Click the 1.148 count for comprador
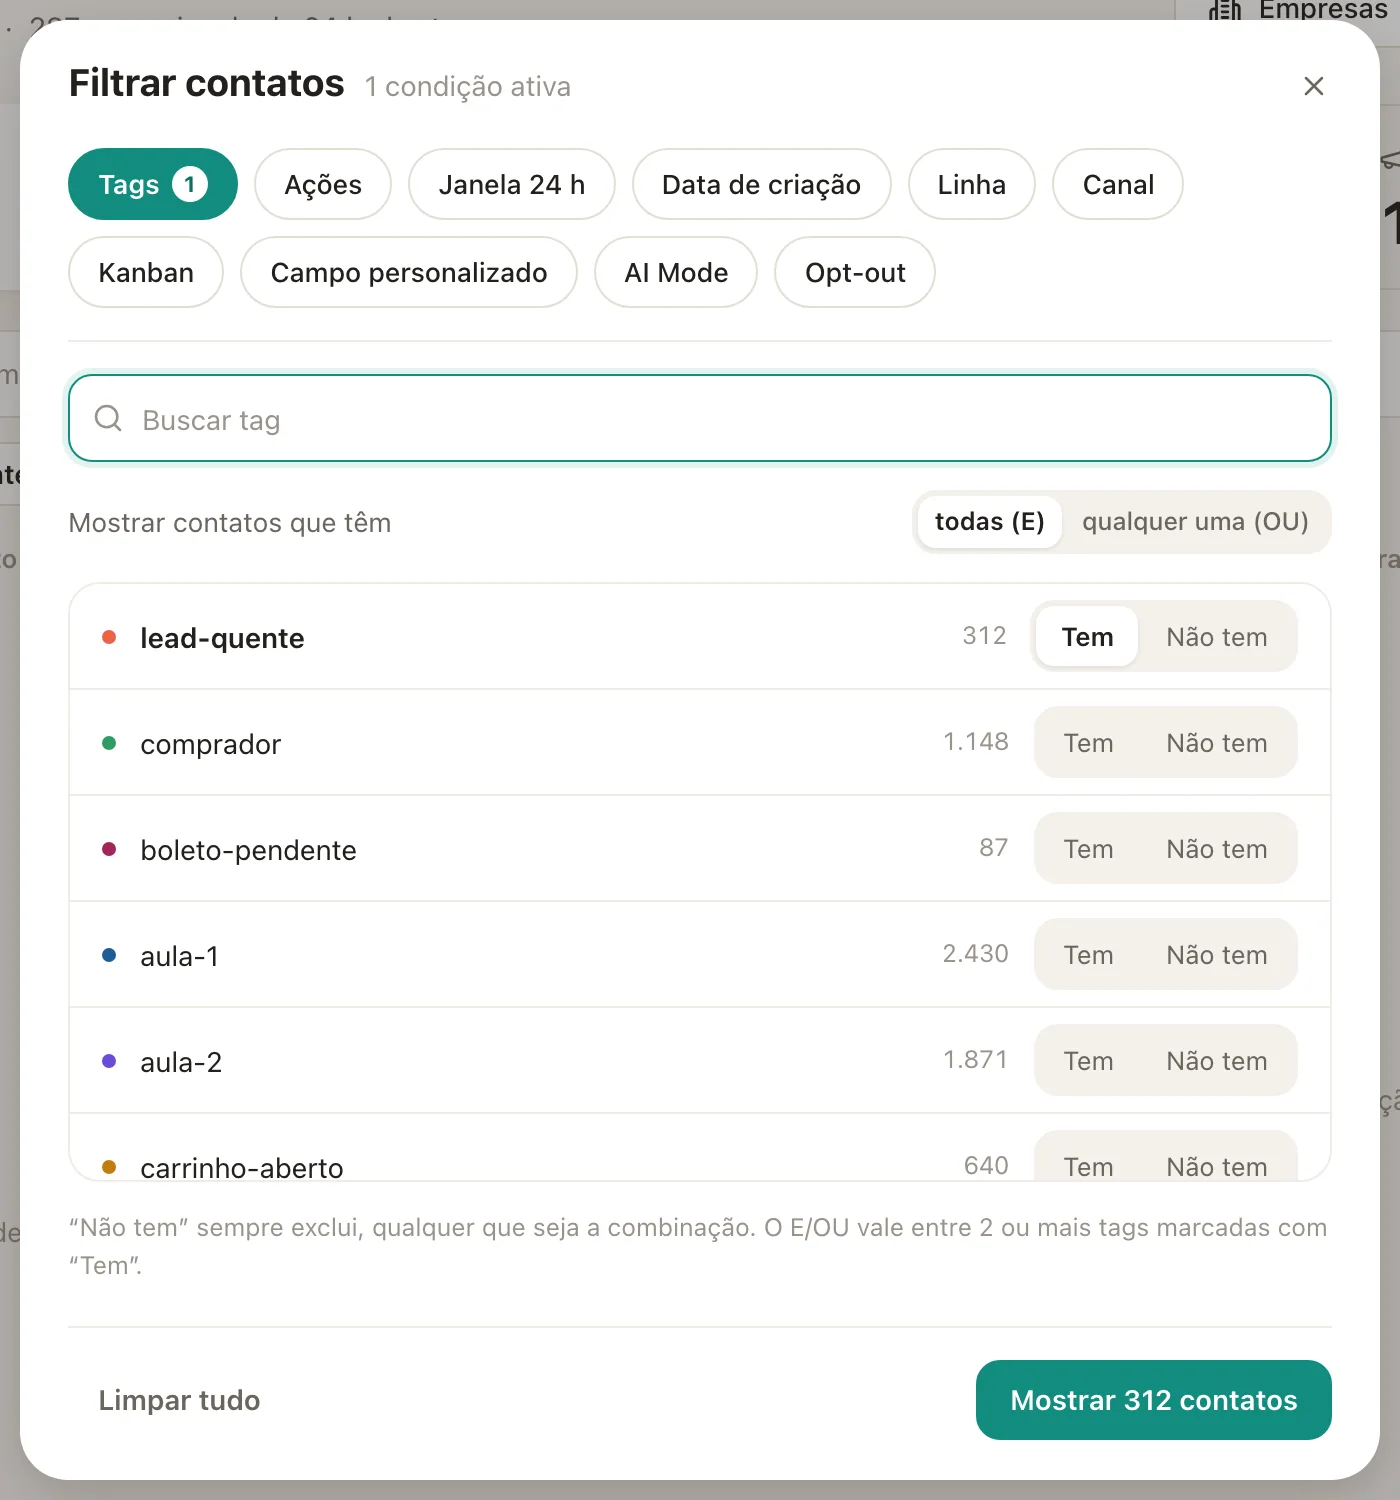The image size is (1400, 1500). pyautogui.click(x=976, y=741)
